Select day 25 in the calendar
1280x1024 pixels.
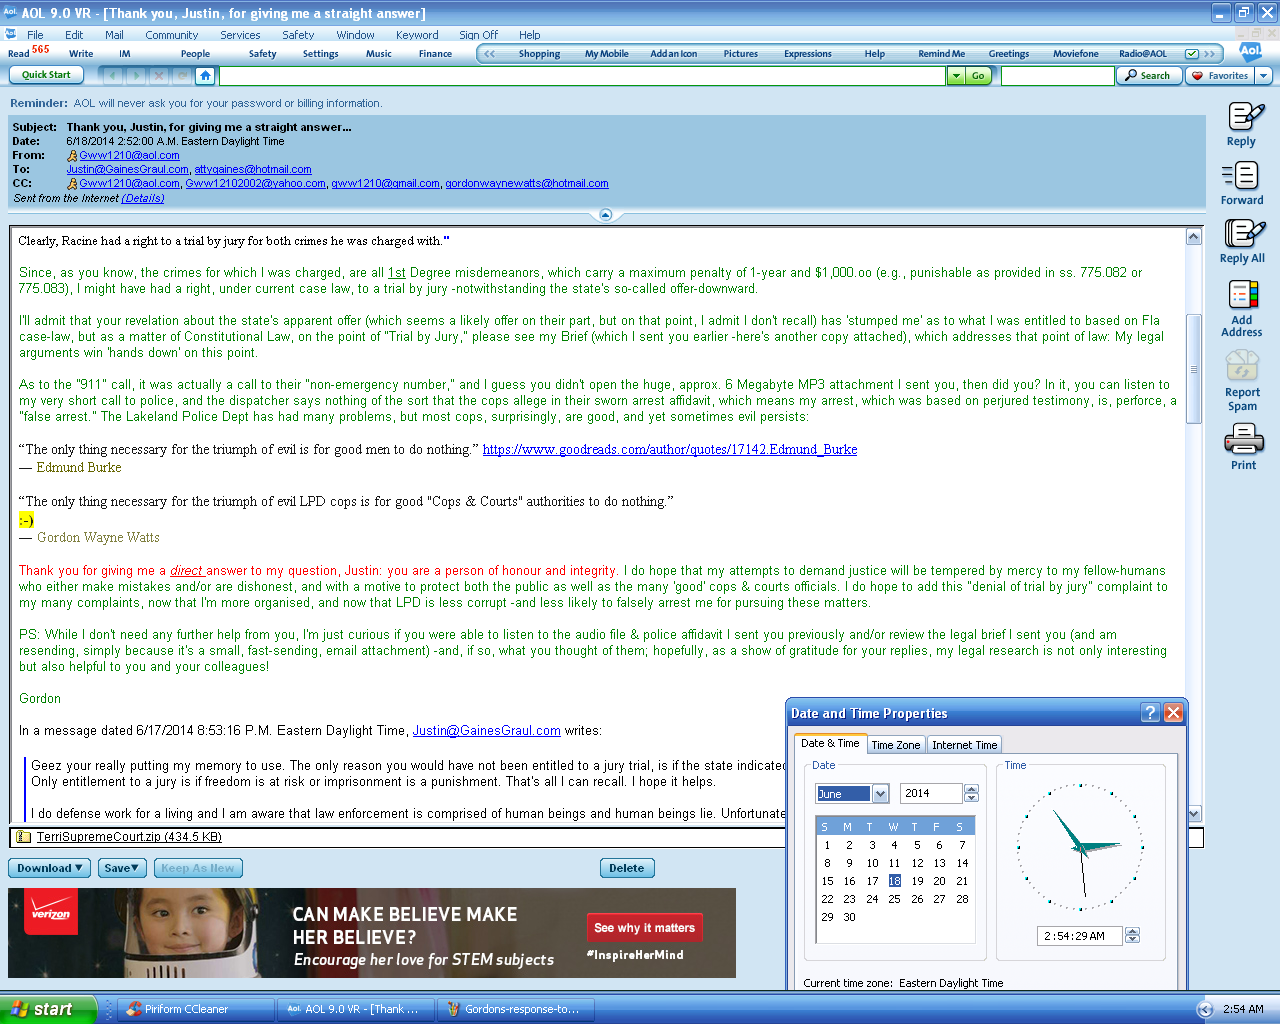[894, 899]
